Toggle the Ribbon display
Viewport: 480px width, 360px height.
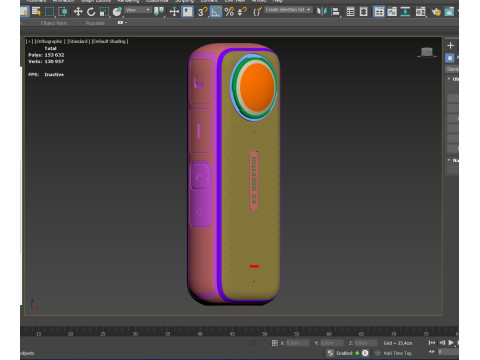379,12
